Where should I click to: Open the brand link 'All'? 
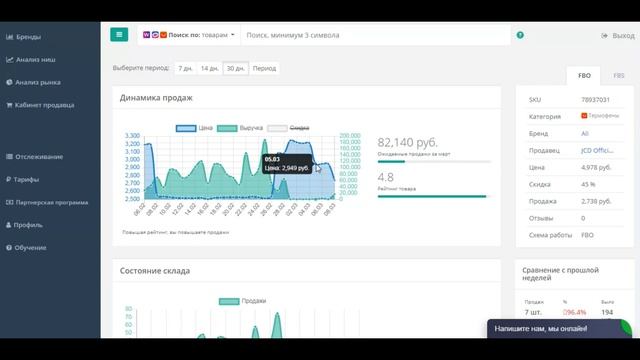tap(584, 133)
